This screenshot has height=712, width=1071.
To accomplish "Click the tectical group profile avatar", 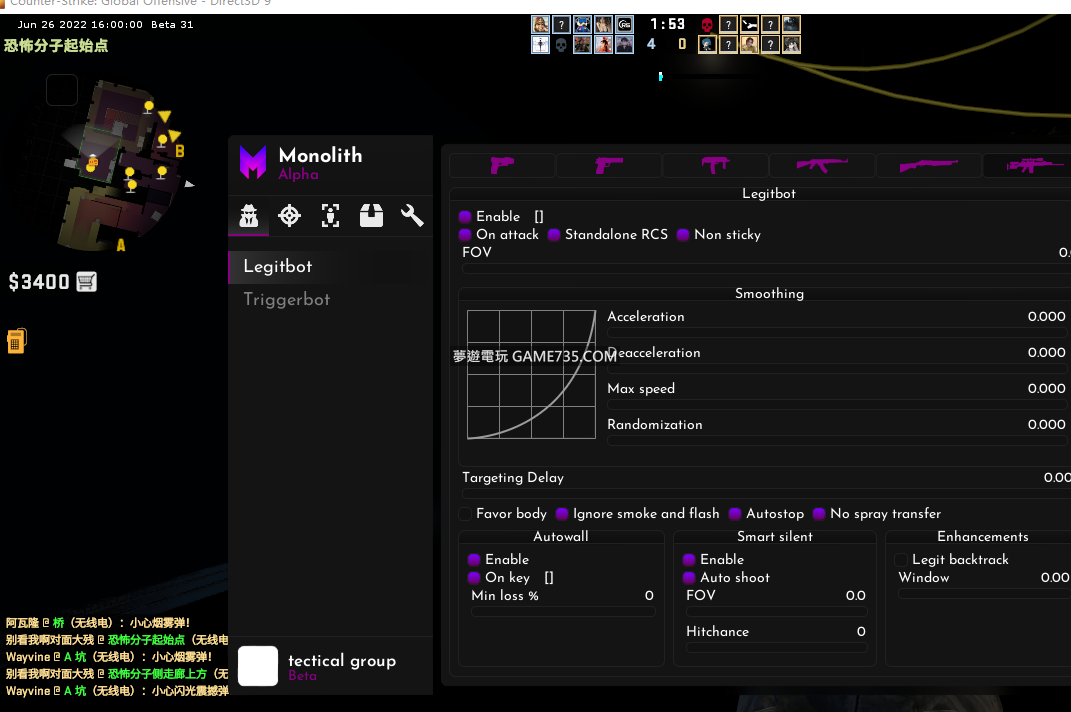I will (x=258, y=666).
